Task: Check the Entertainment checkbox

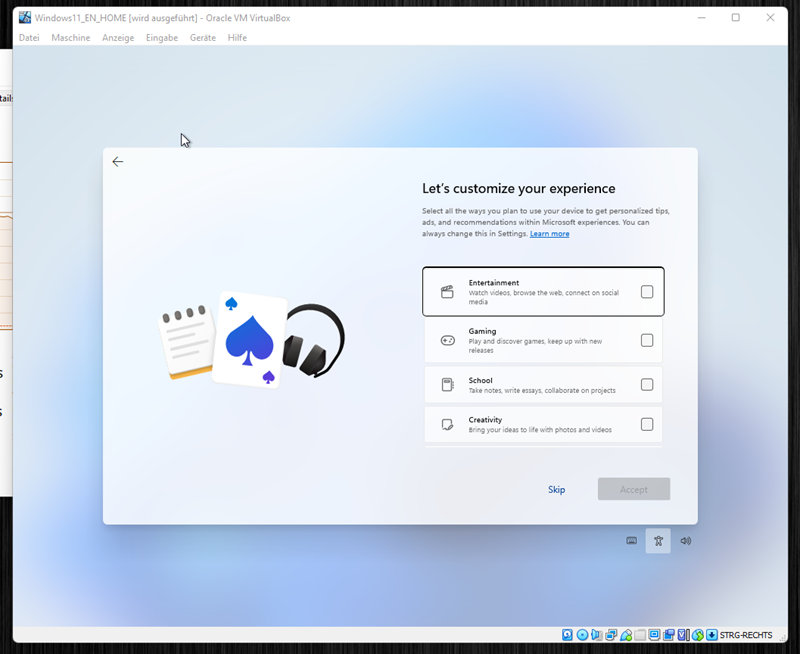Action: coord(647,292)
